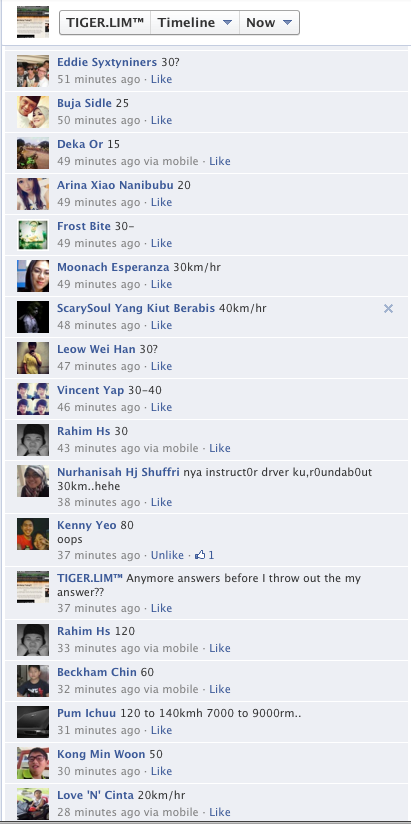
Task: Remove ScarySoul Yang Kiut Berabis comment with X
Action: (388, 308)
